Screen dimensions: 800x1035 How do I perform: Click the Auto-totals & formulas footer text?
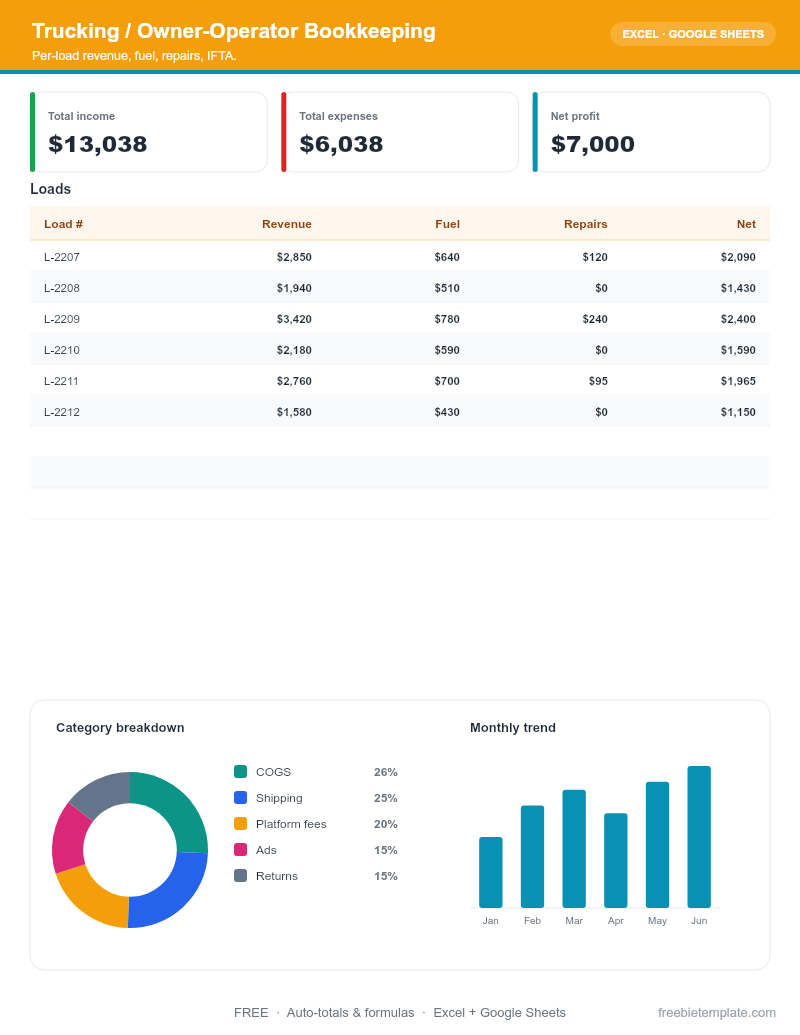350,1013
